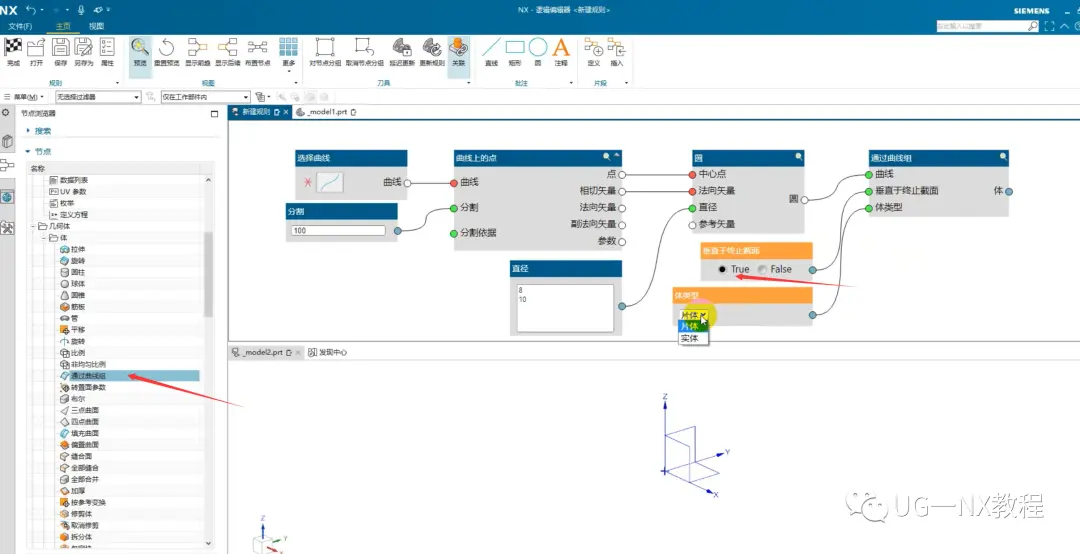Image resolution: width=1080 pixels, height=554 pixels.
Task: Click the 对节点分组 group nodes icon
Action: [324, 48]
